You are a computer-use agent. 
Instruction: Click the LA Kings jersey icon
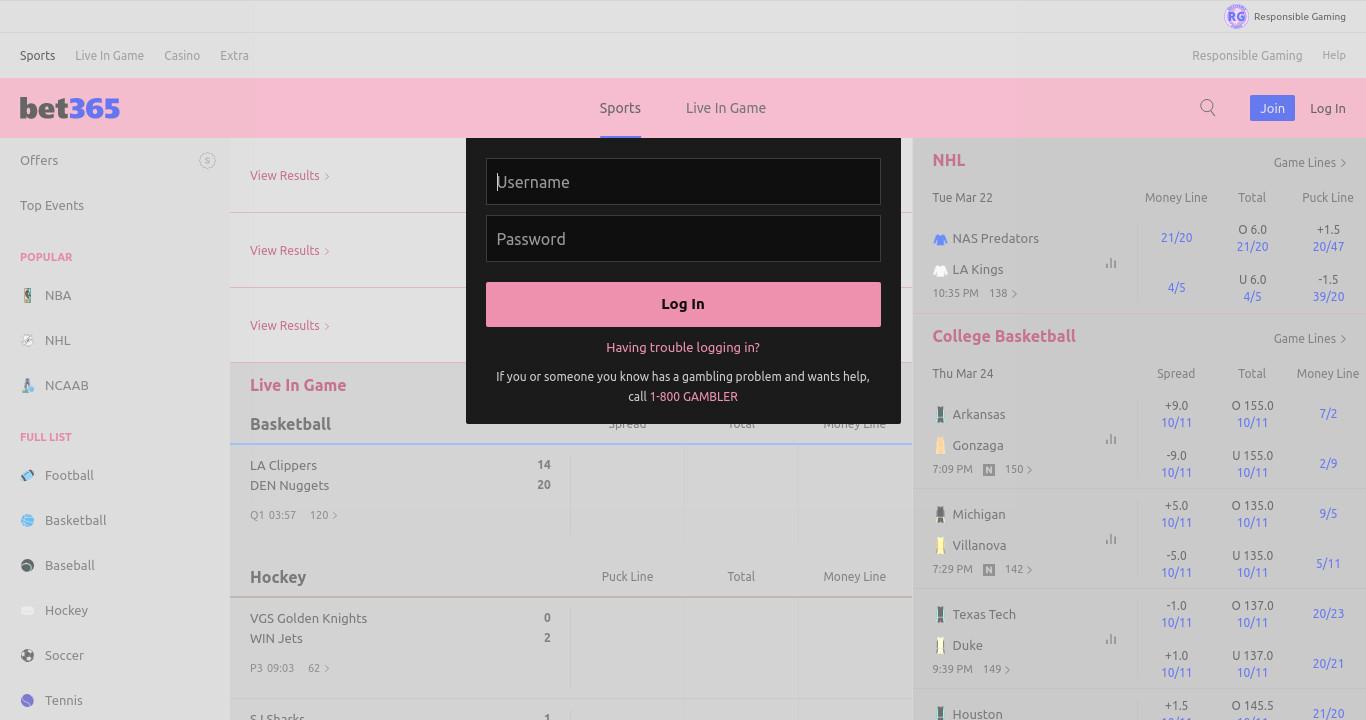coord(940,270)
